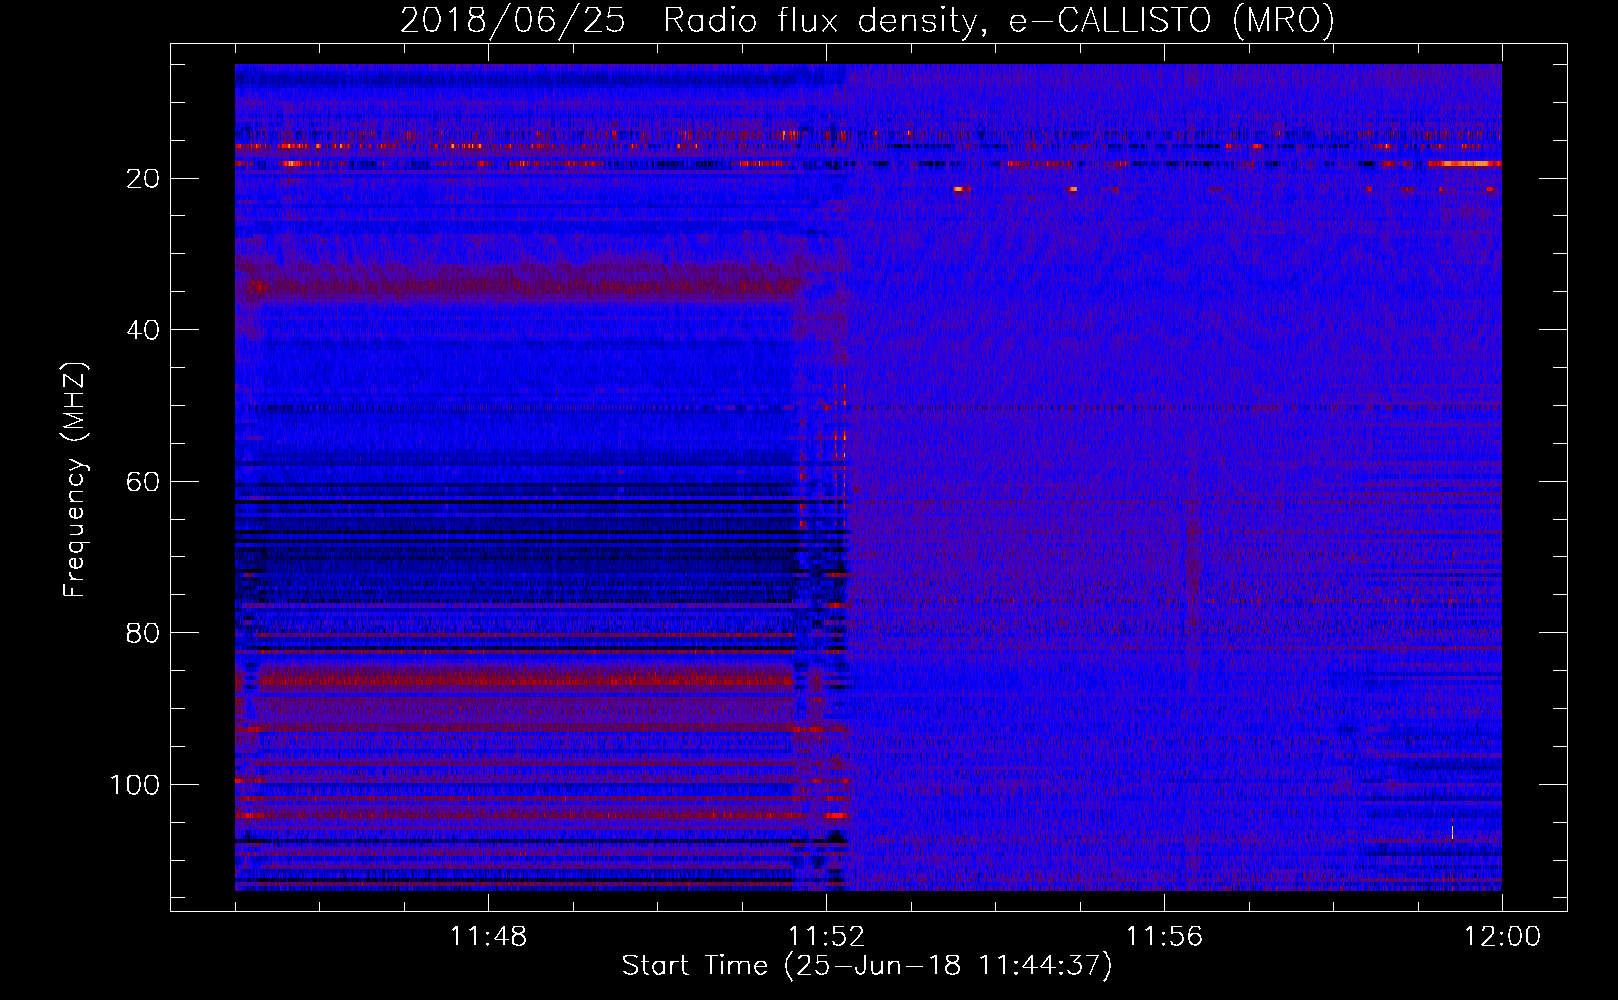Click the 40 MHz frequency tick label

[x=143, y=330]
